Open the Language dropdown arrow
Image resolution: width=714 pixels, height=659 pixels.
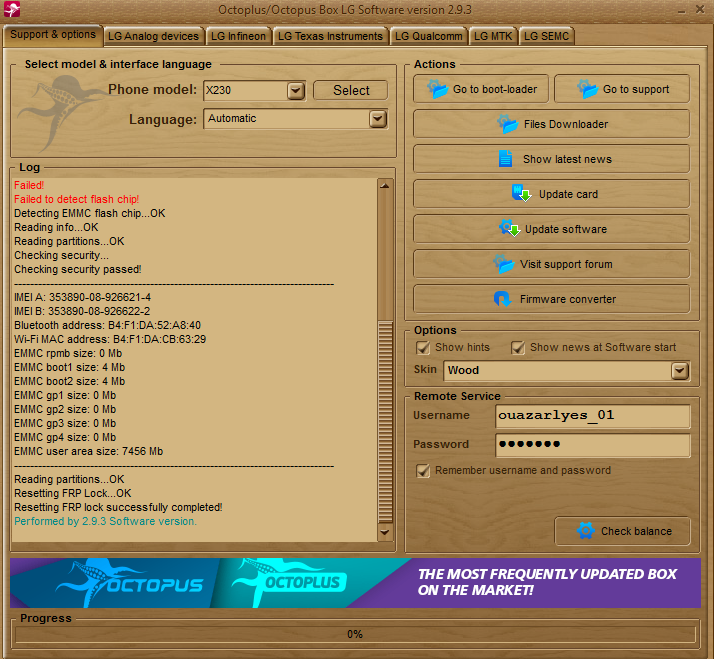(378, 119)
